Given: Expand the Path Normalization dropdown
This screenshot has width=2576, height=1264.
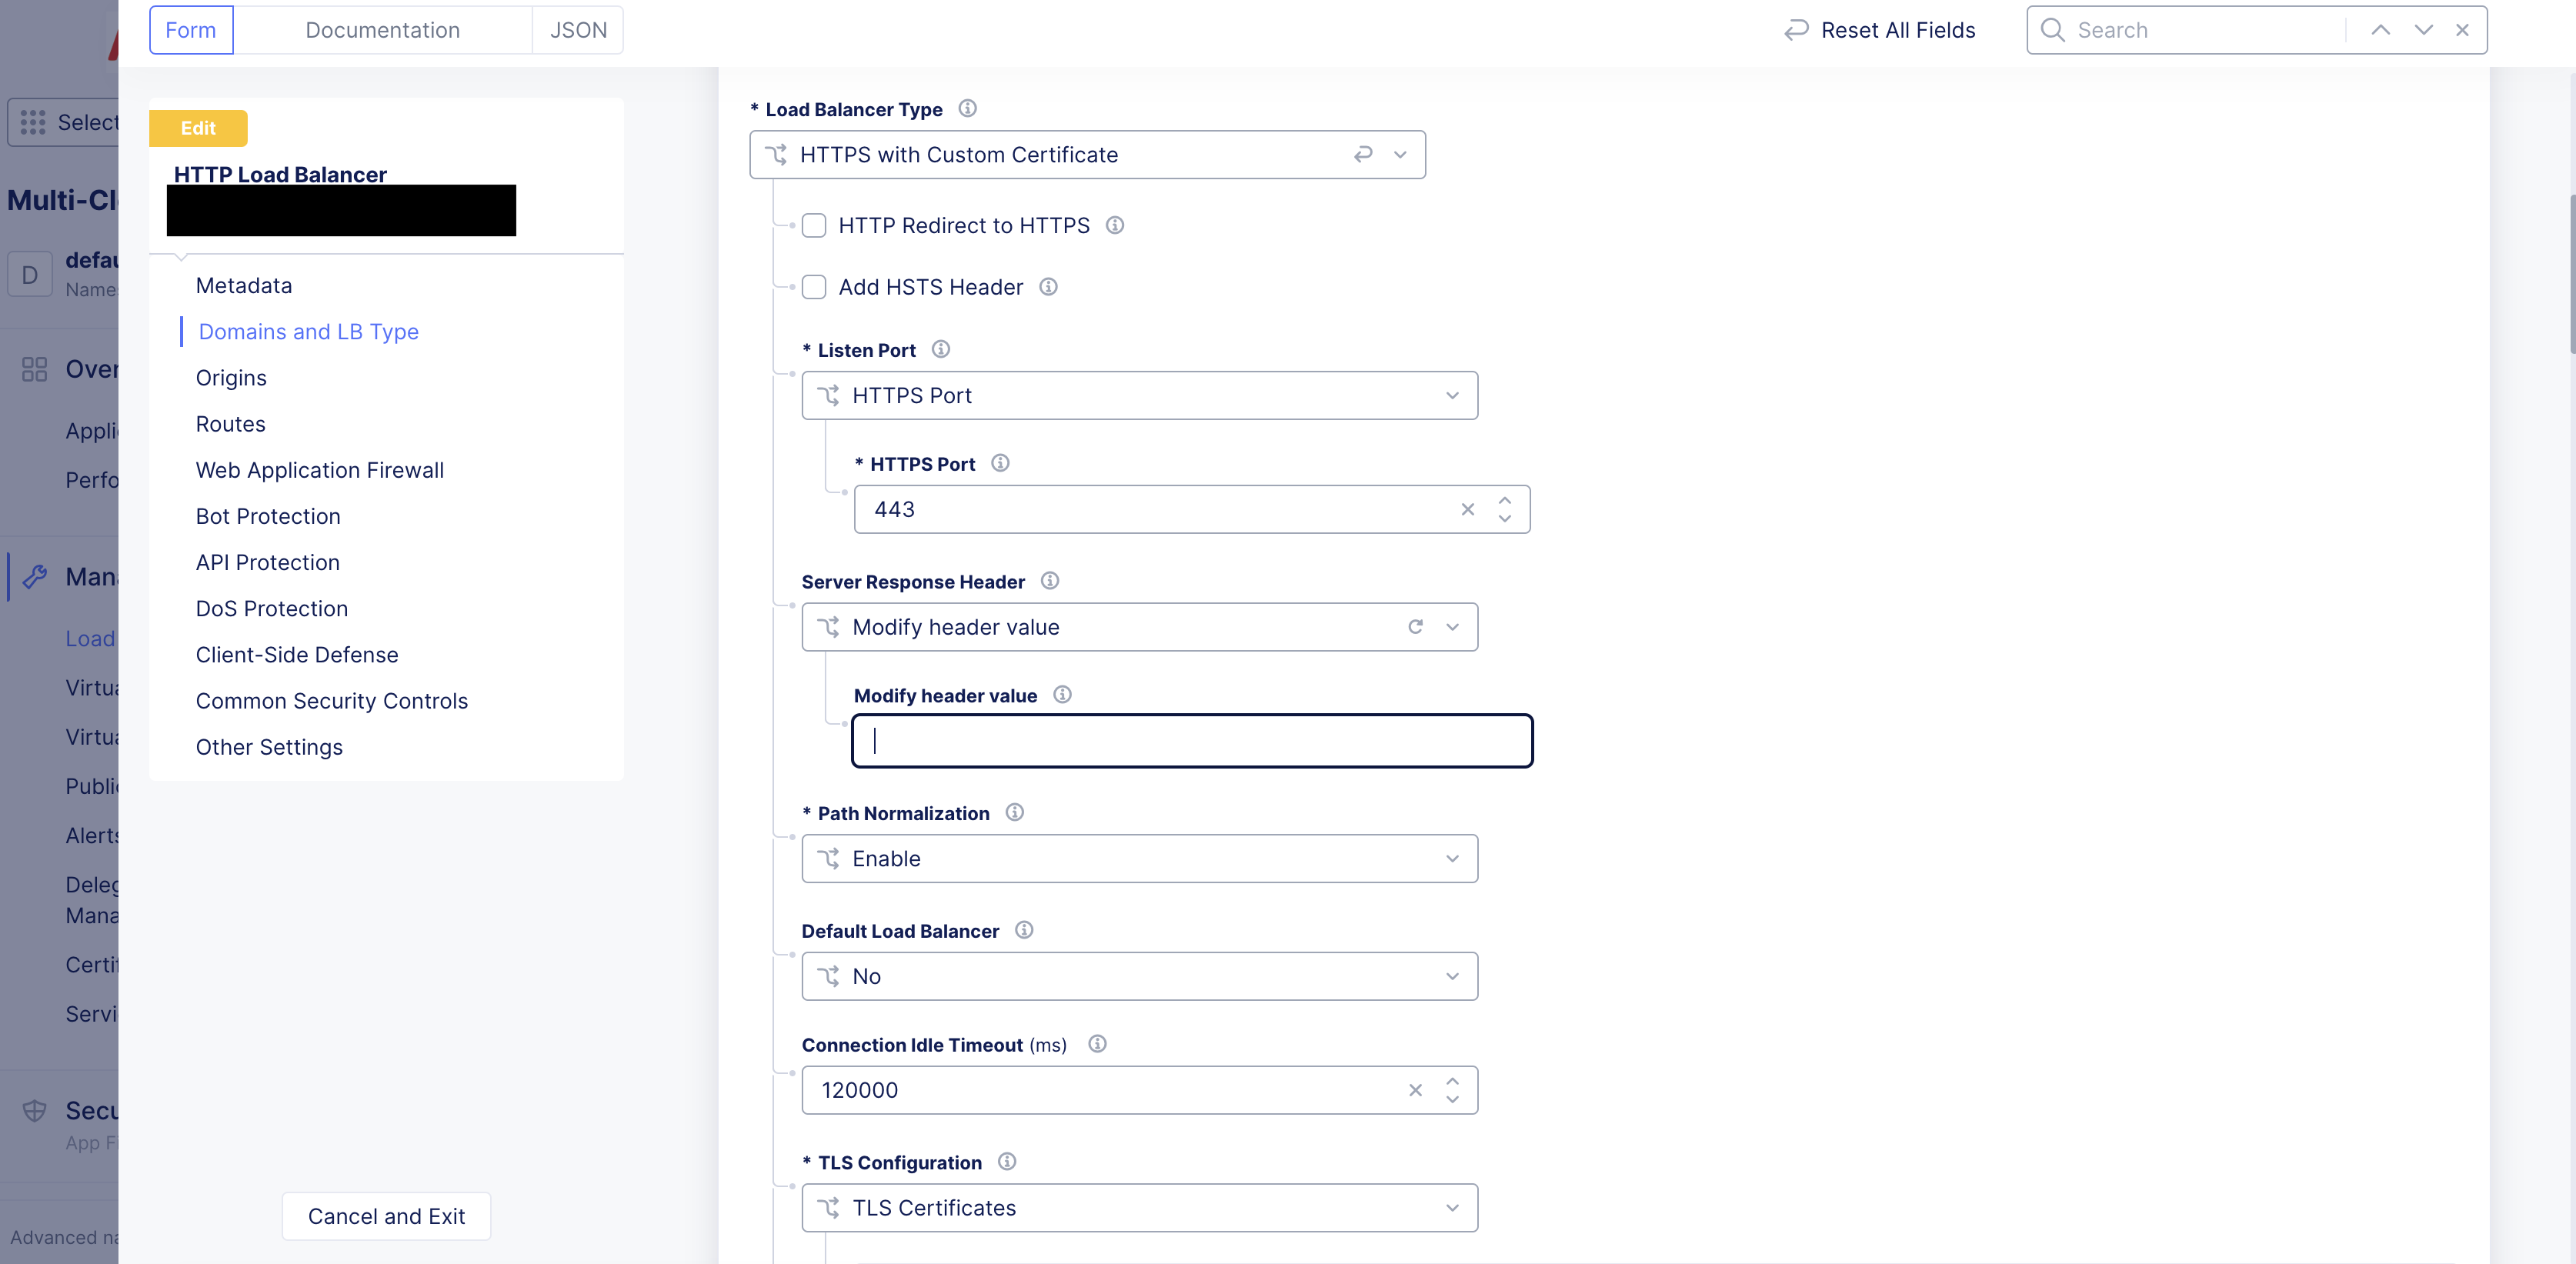Looking at the screenshot, I should [x=1452, y=858].
